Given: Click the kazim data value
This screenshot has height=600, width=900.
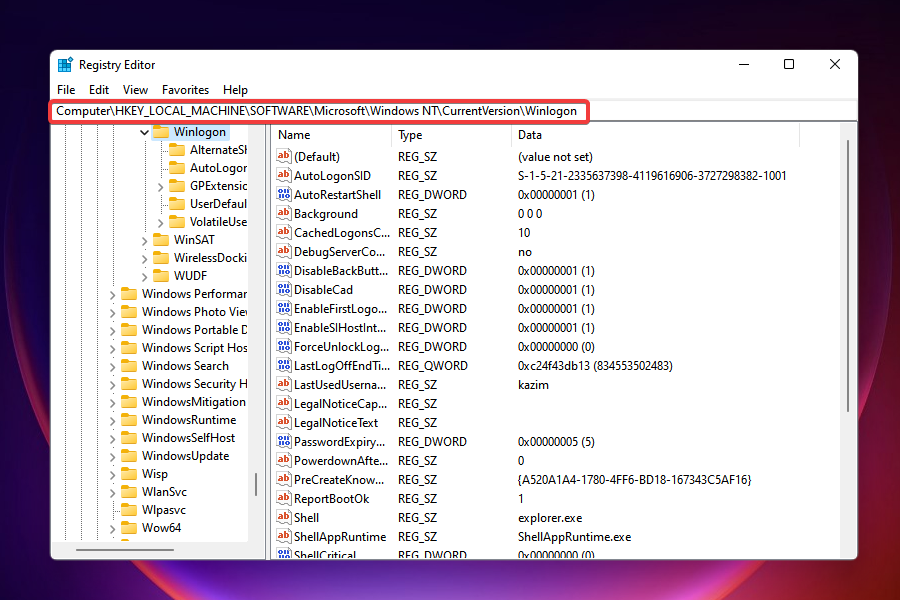Looking at the screenshot, I should click(533, 385).
